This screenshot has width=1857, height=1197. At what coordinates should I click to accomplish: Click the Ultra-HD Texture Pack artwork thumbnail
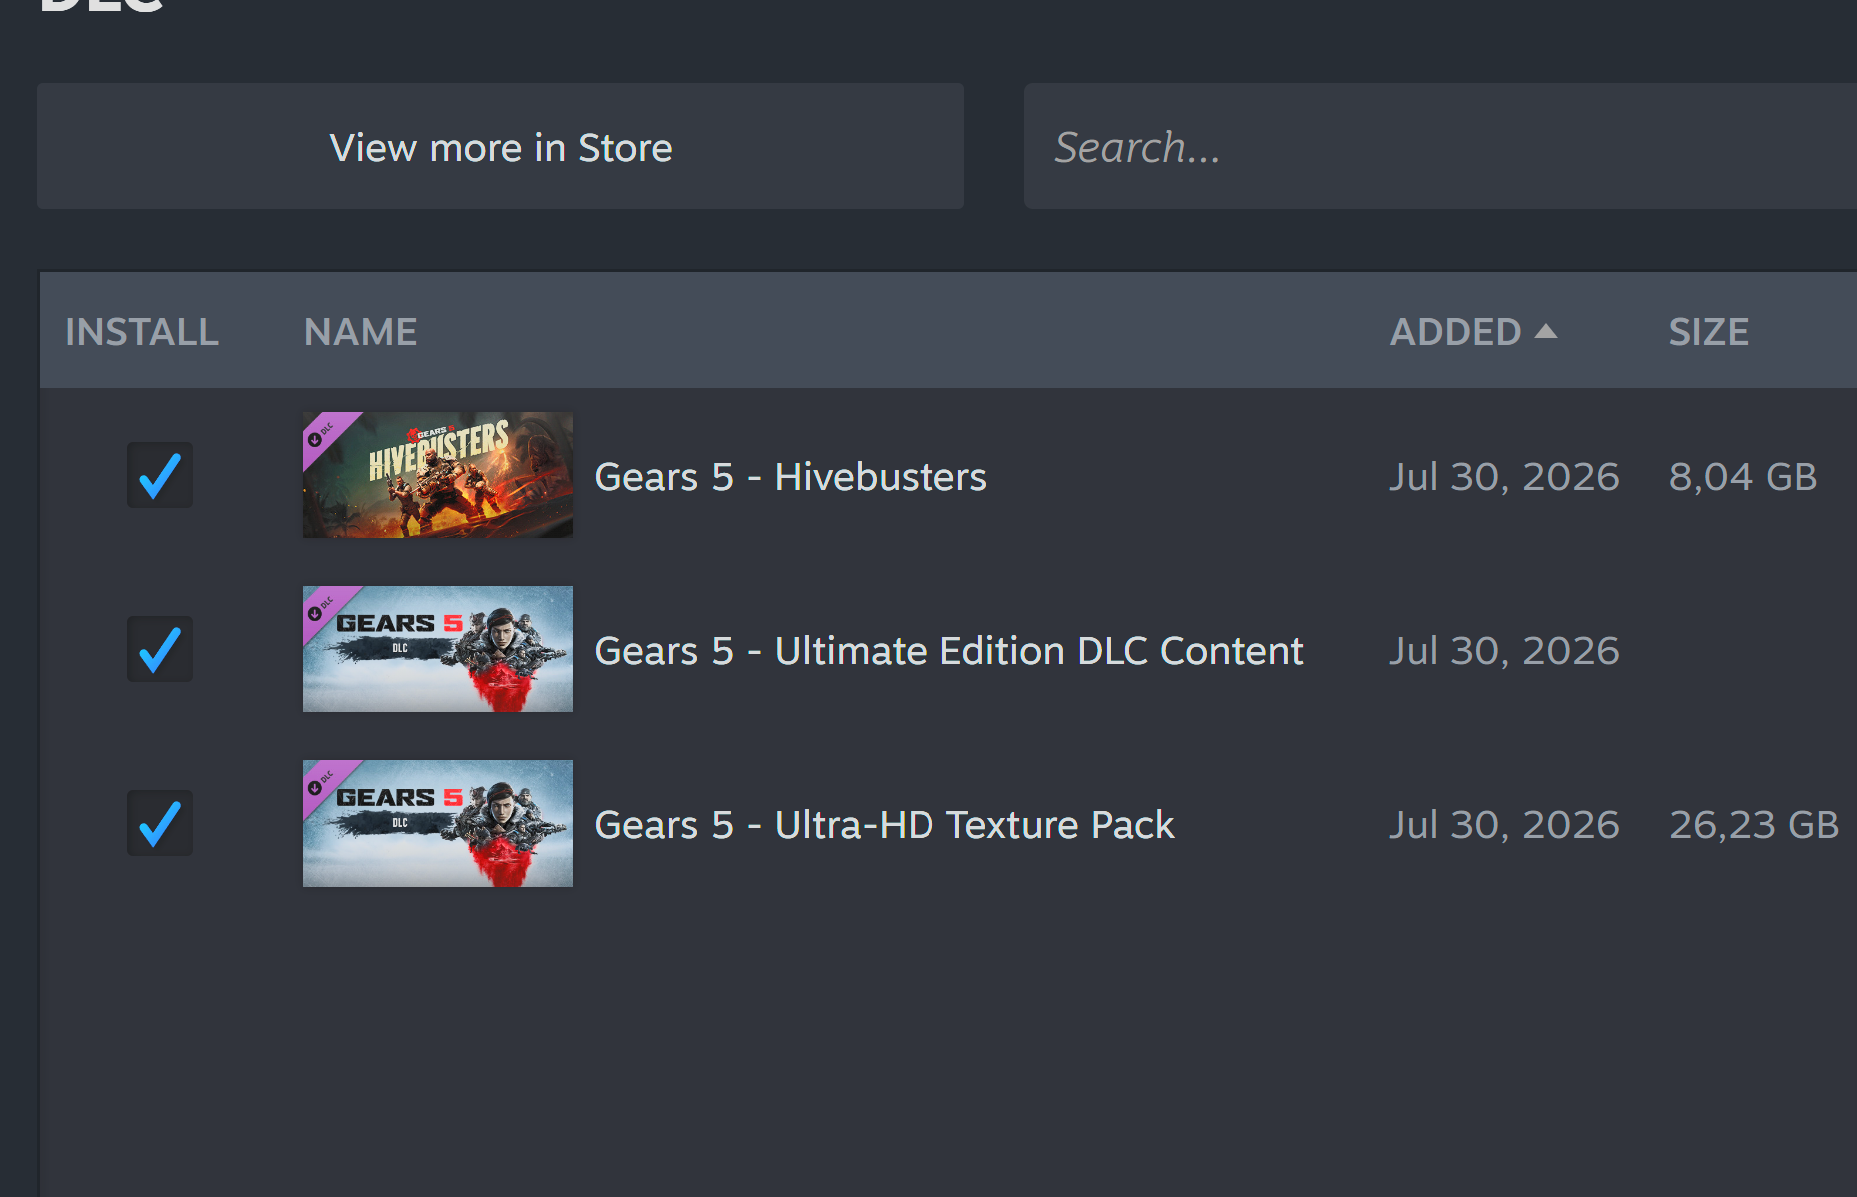click(438, 823)
